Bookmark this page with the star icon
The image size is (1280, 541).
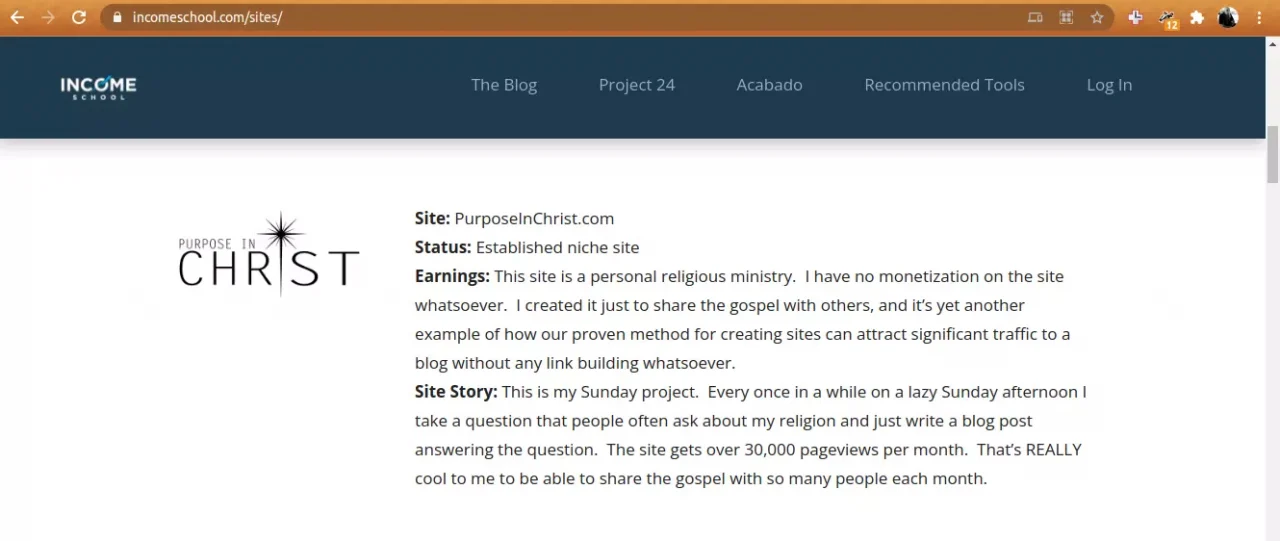(1097, 17)
